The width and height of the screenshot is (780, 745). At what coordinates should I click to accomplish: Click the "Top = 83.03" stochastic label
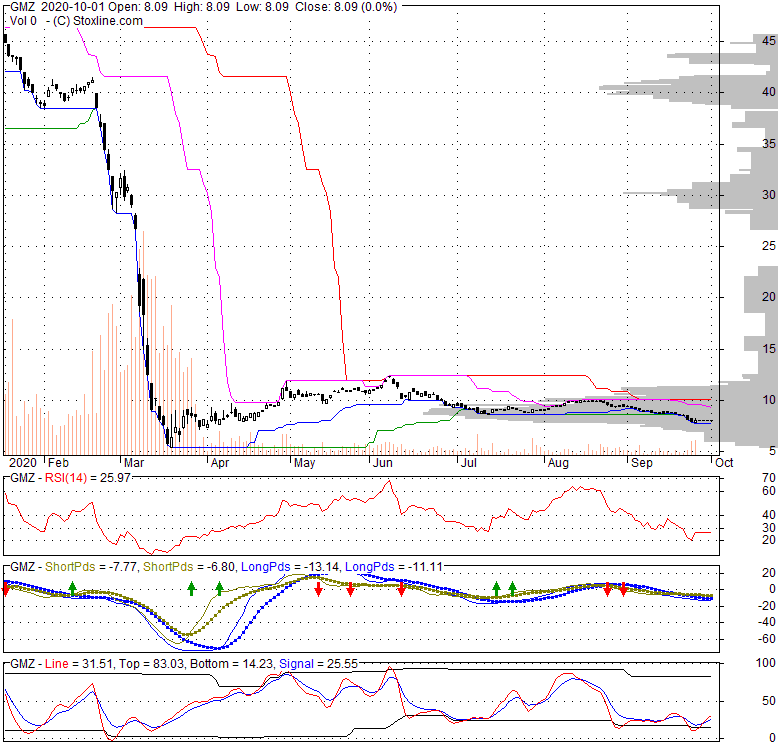click(151, 664)
